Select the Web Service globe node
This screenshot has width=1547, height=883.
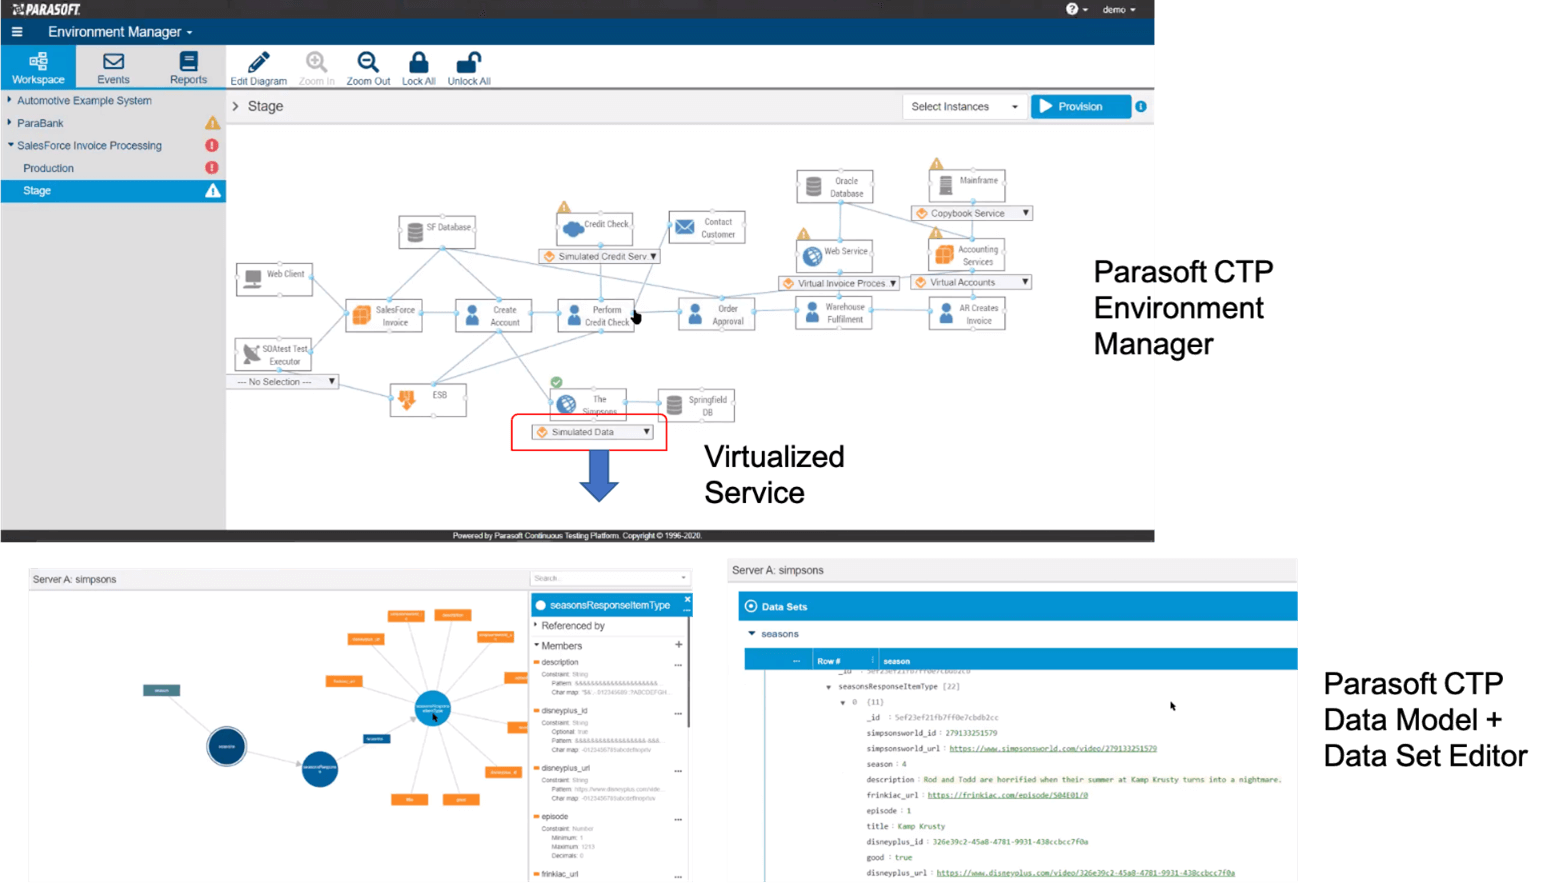835,255
